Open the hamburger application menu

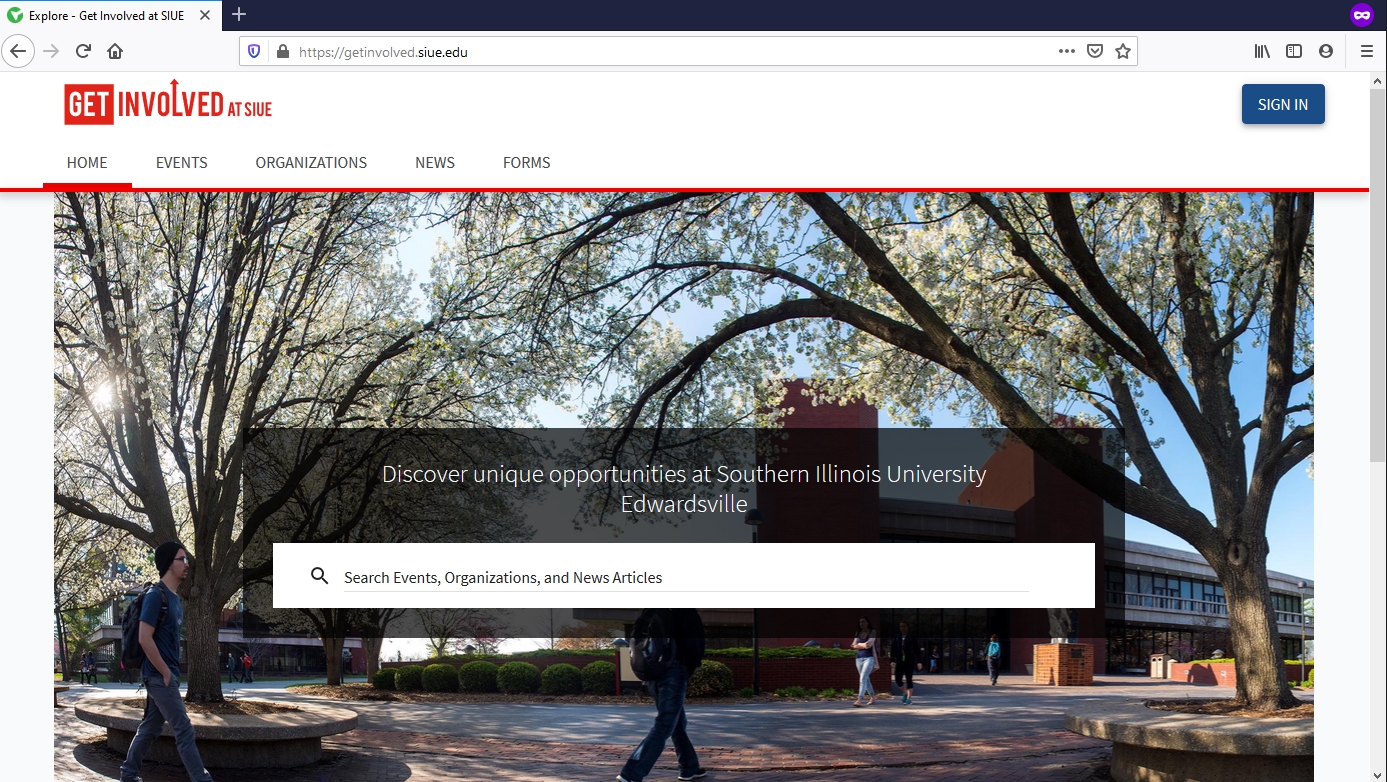point(1367,51)
